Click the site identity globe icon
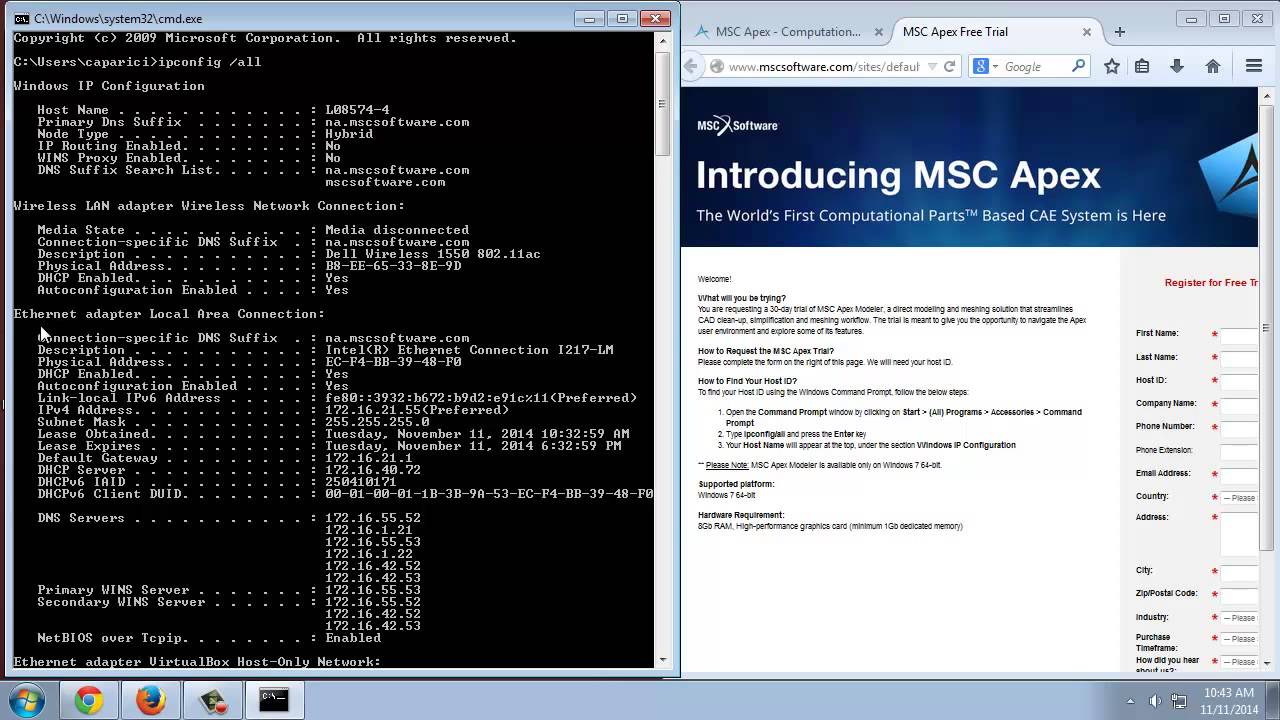This screenshot has width=1280, height=720. point(716,67)
